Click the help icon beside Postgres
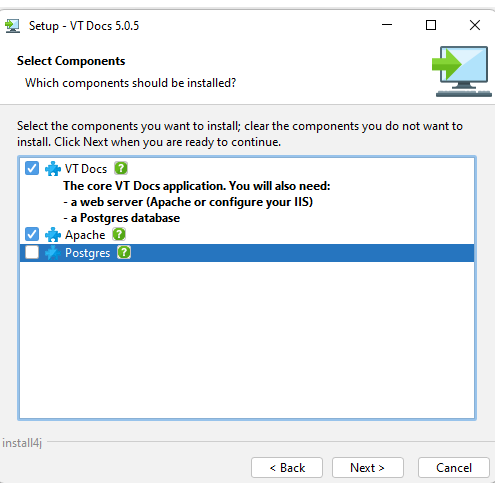Screen dimensions: 495x483 [x=124, y=252]
